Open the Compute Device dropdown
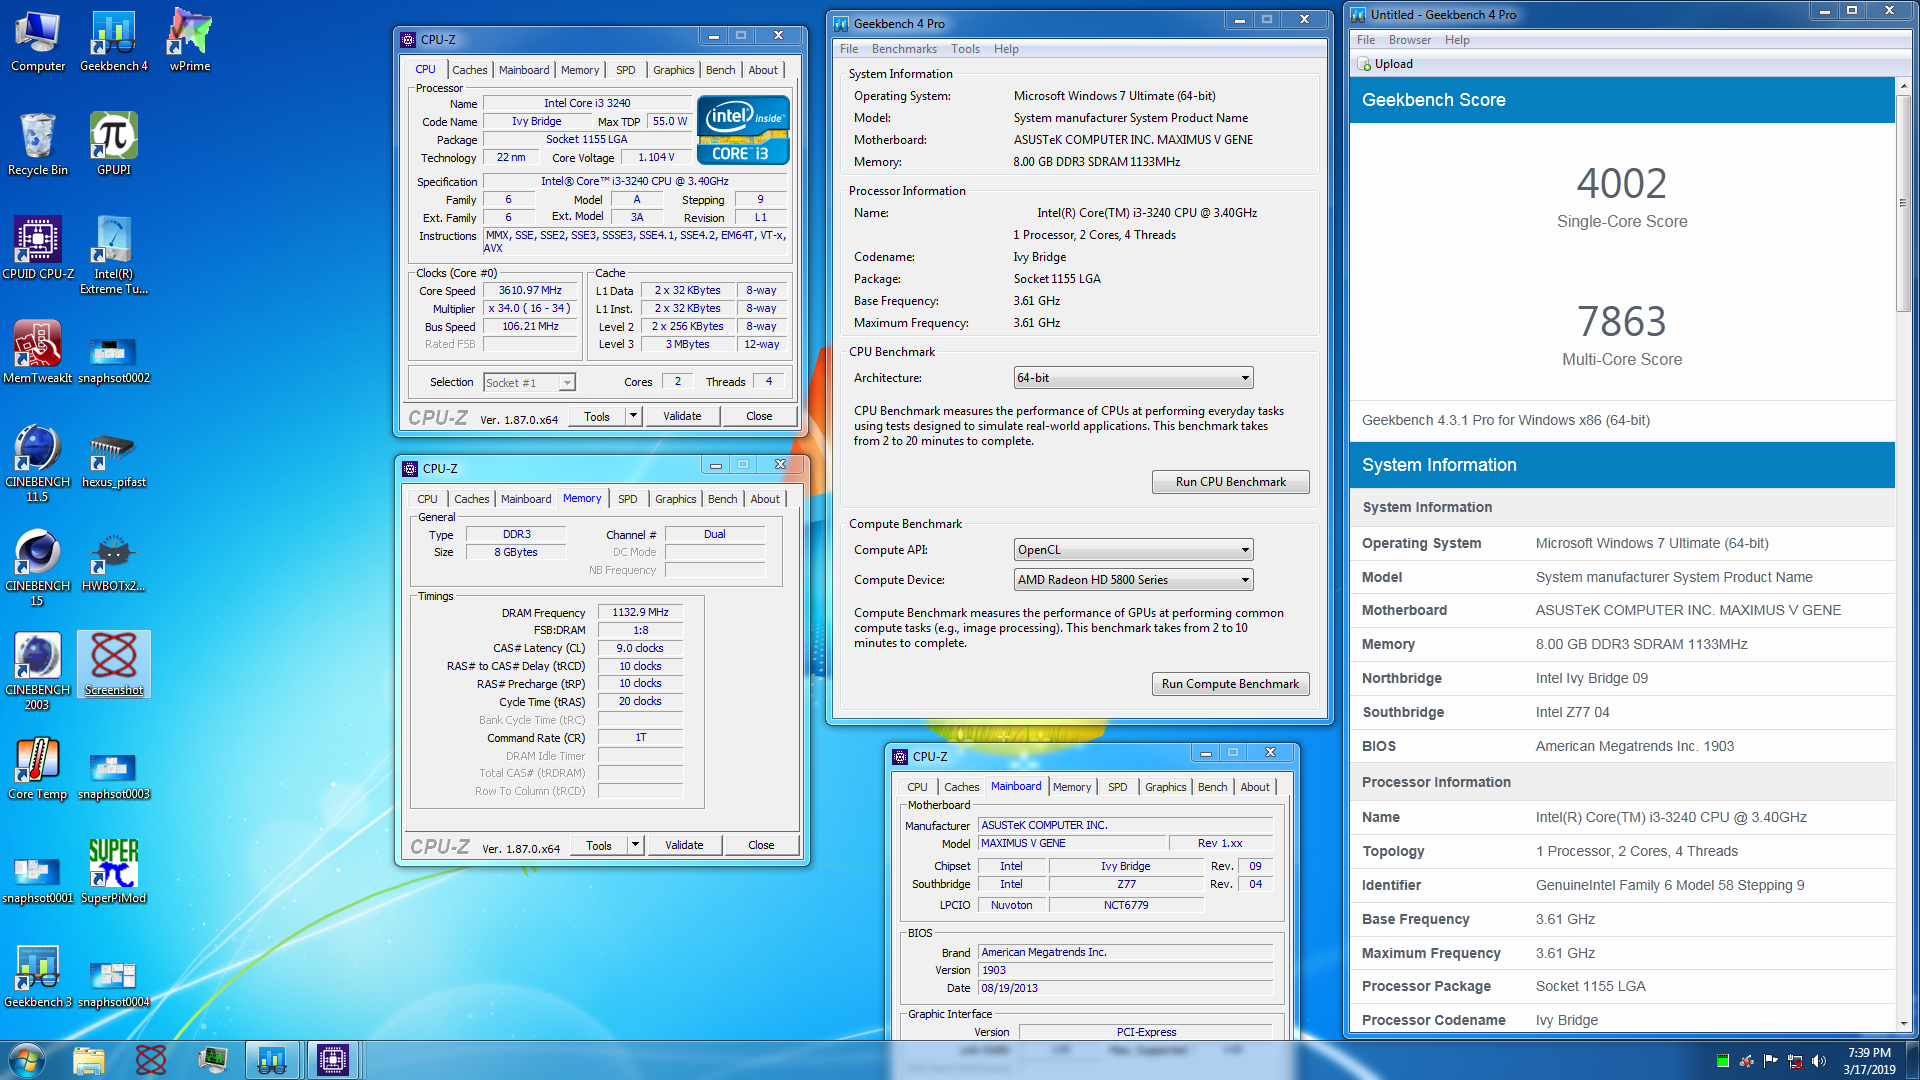 pos(1133,580)
